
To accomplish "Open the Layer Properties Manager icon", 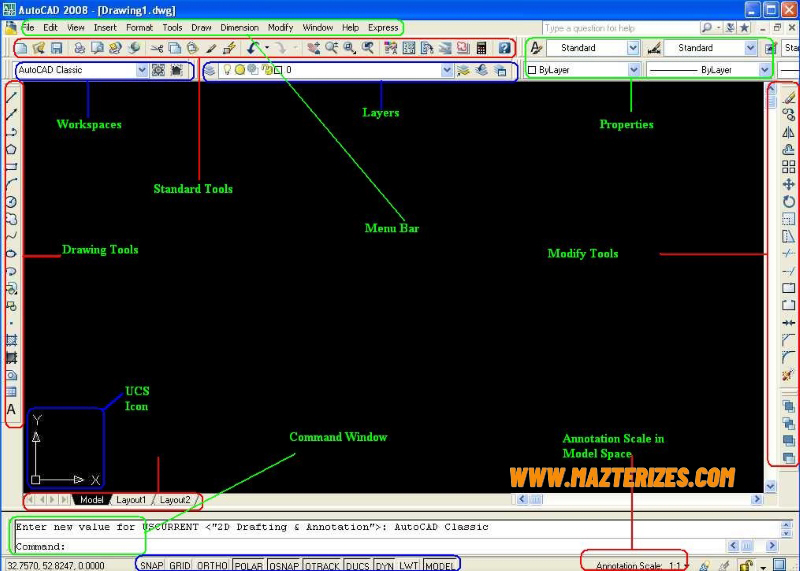I will [210, 70].
